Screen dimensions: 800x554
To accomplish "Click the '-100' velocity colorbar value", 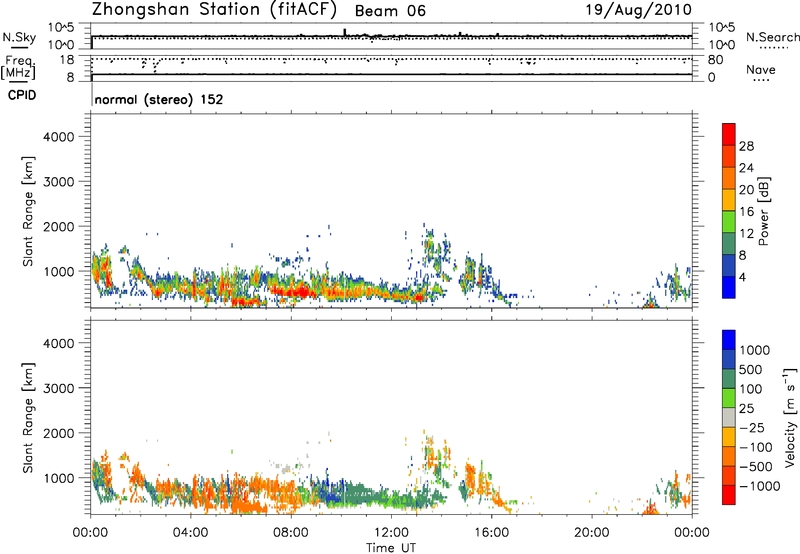I will coord(755,447).
